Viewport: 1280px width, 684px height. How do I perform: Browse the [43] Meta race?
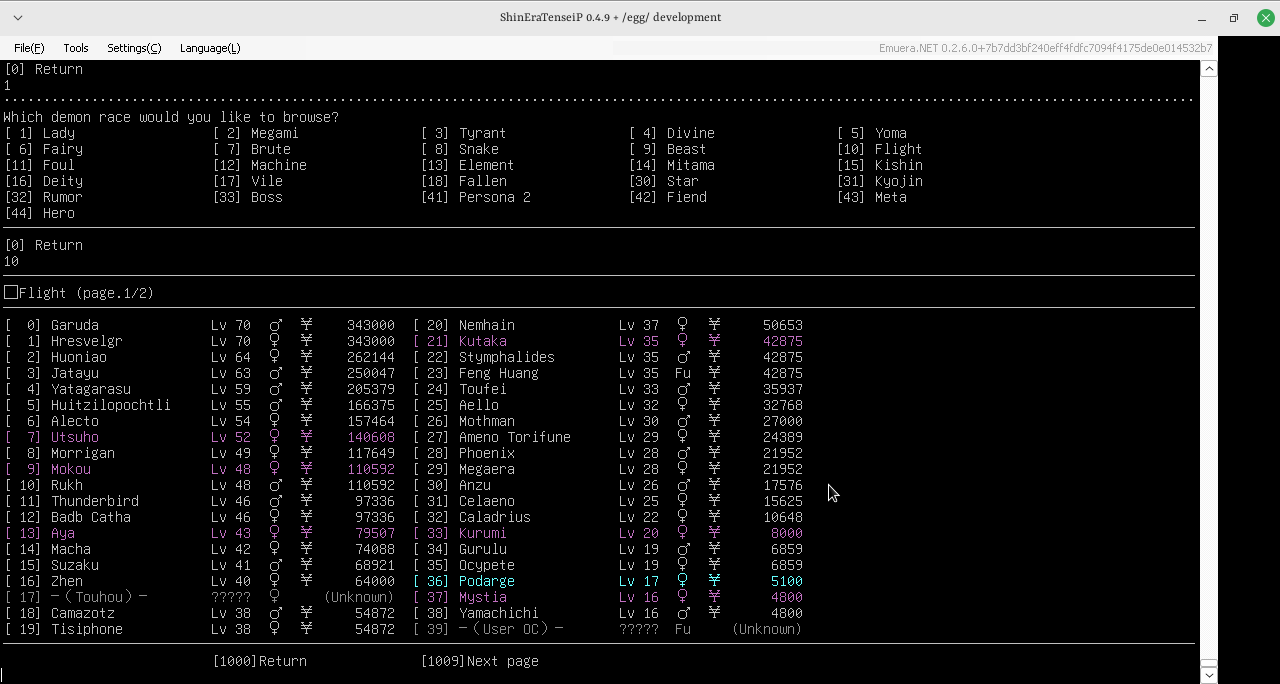pos(872,197)
